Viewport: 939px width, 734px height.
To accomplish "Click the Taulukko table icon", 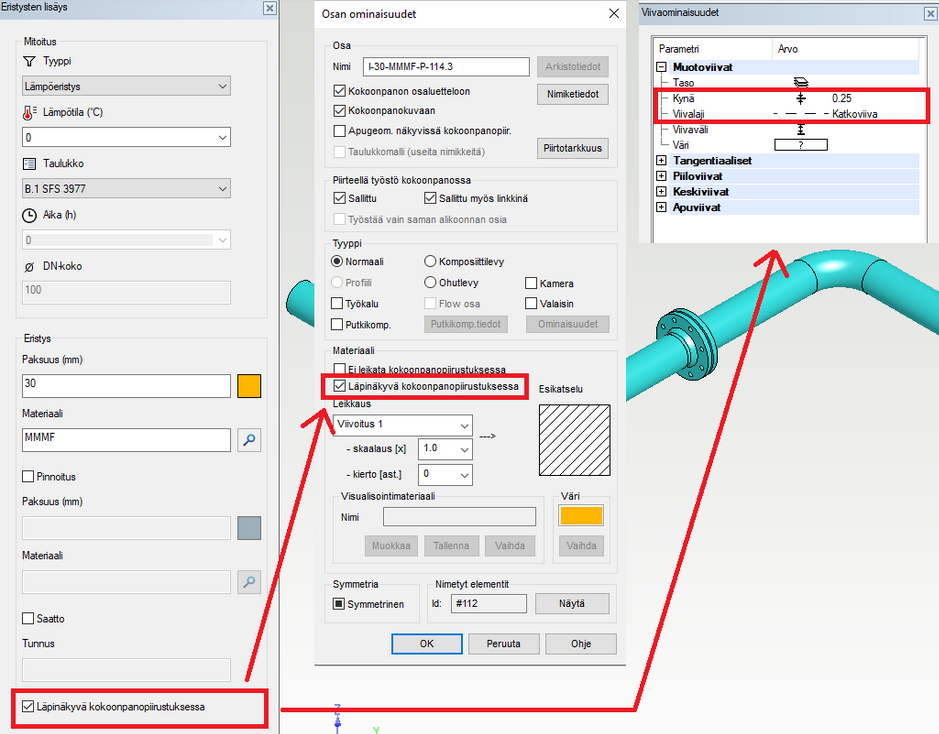I will pos(29,163).
